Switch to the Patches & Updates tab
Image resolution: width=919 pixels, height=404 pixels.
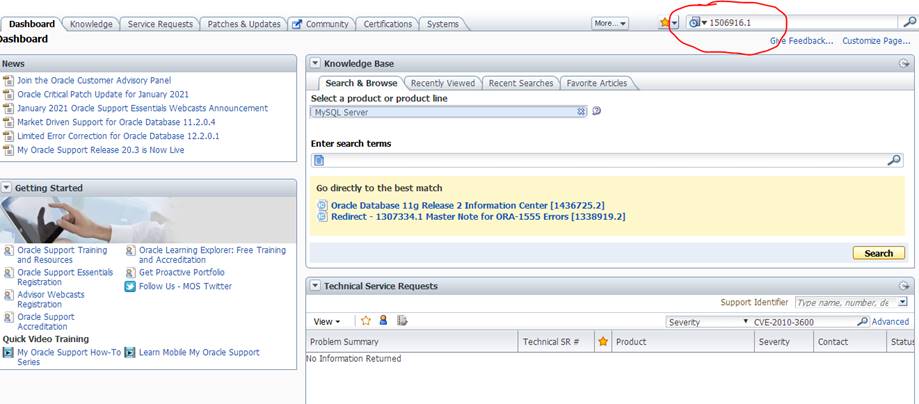coord(244,24)
